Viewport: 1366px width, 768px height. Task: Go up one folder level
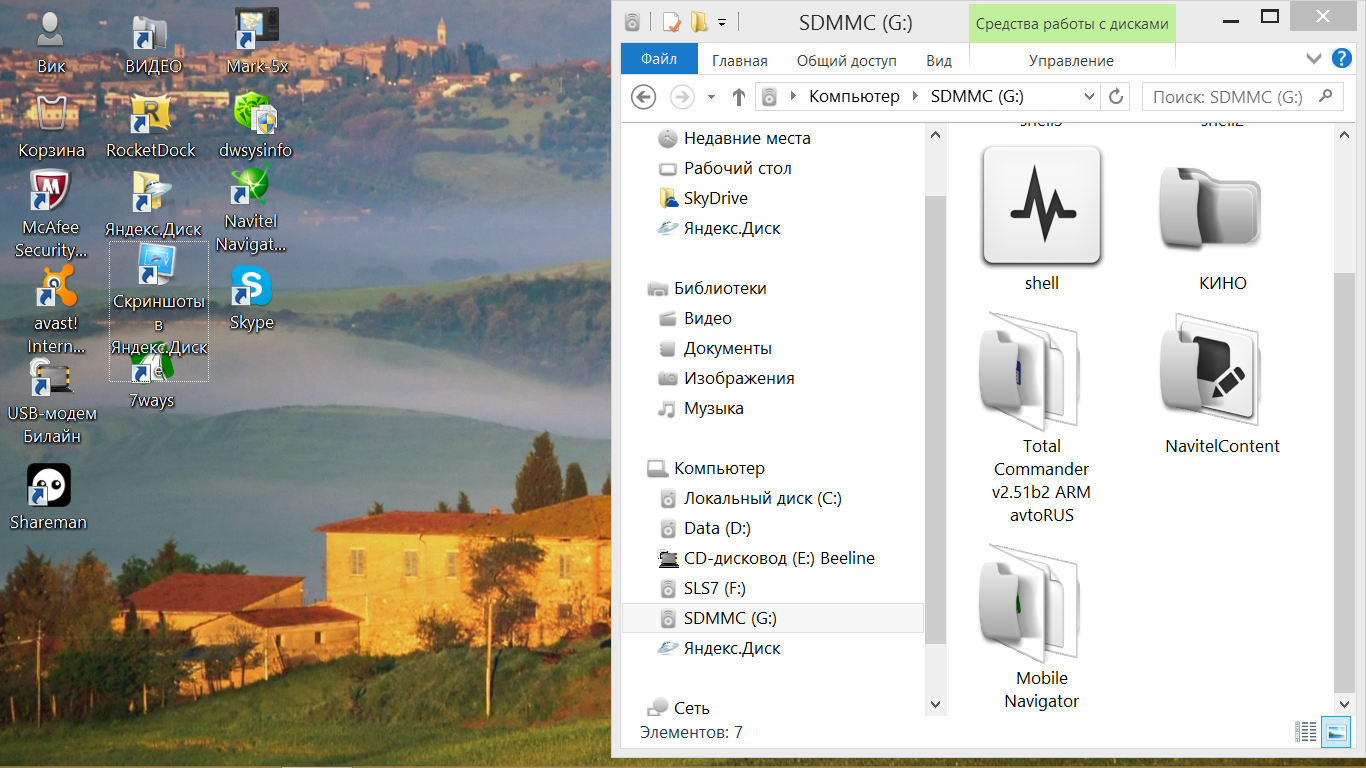coord(739,97)
